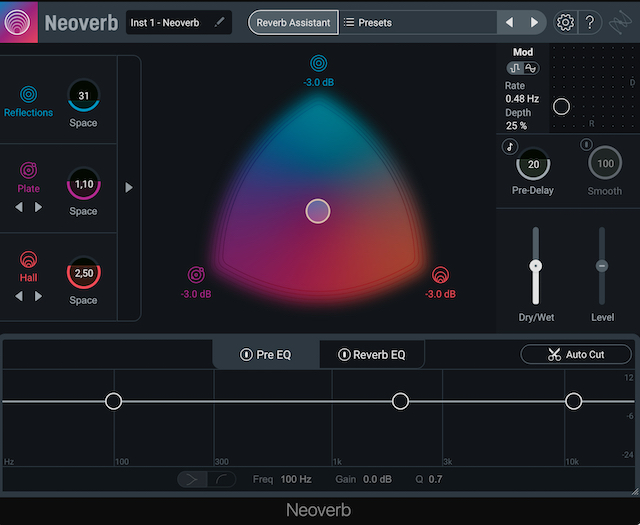Select the Hall engine icon in left panel

point(29,260)
